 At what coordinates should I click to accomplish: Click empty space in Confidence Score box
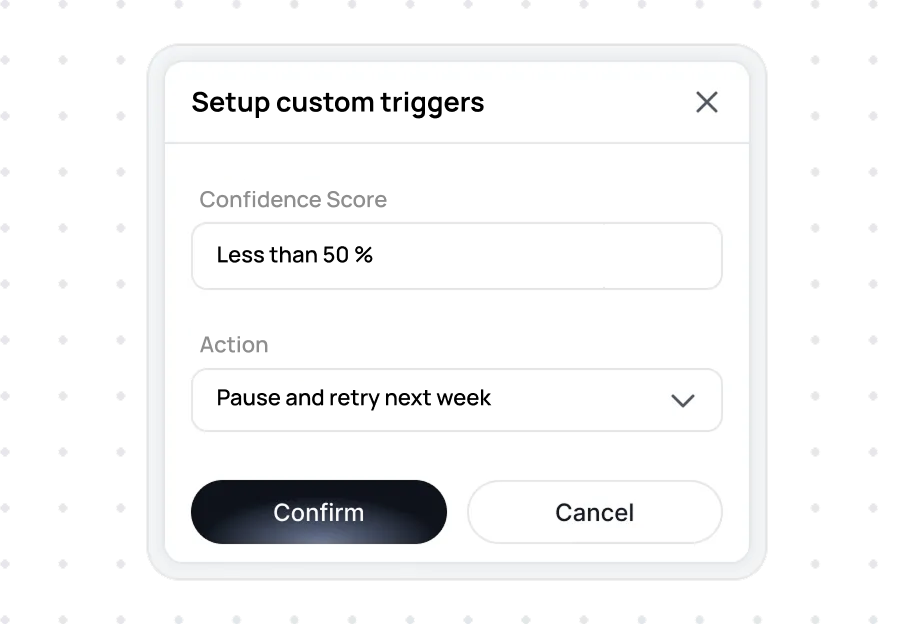(547, 256)
